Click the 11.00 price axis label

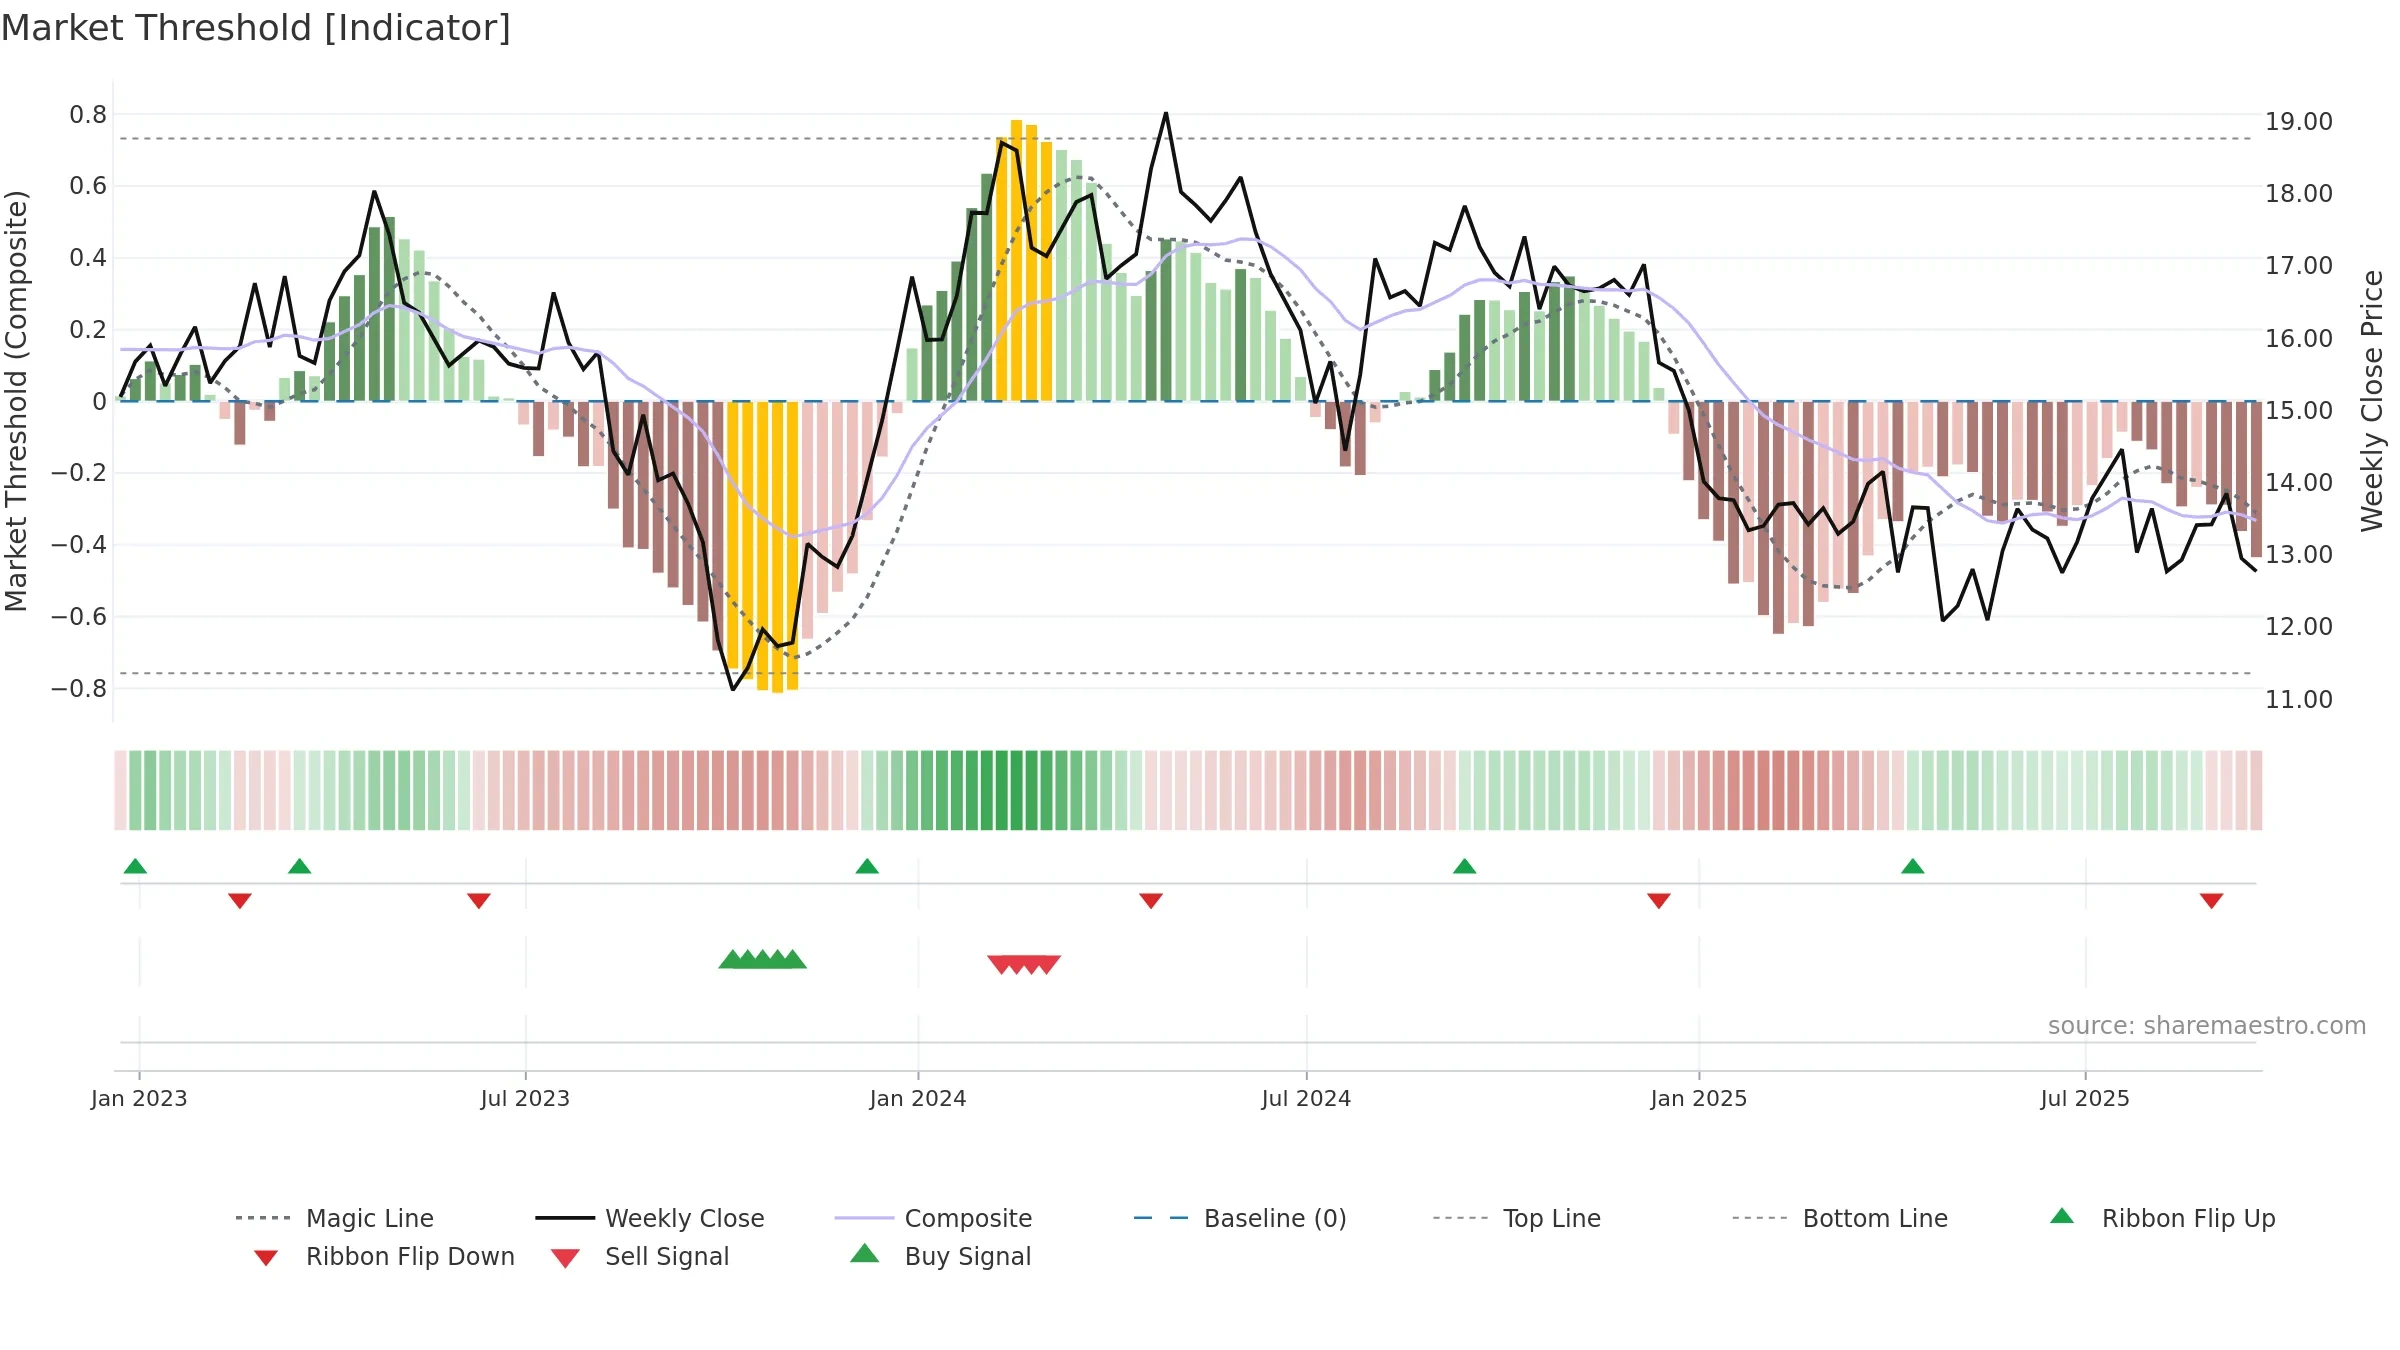2299,699
